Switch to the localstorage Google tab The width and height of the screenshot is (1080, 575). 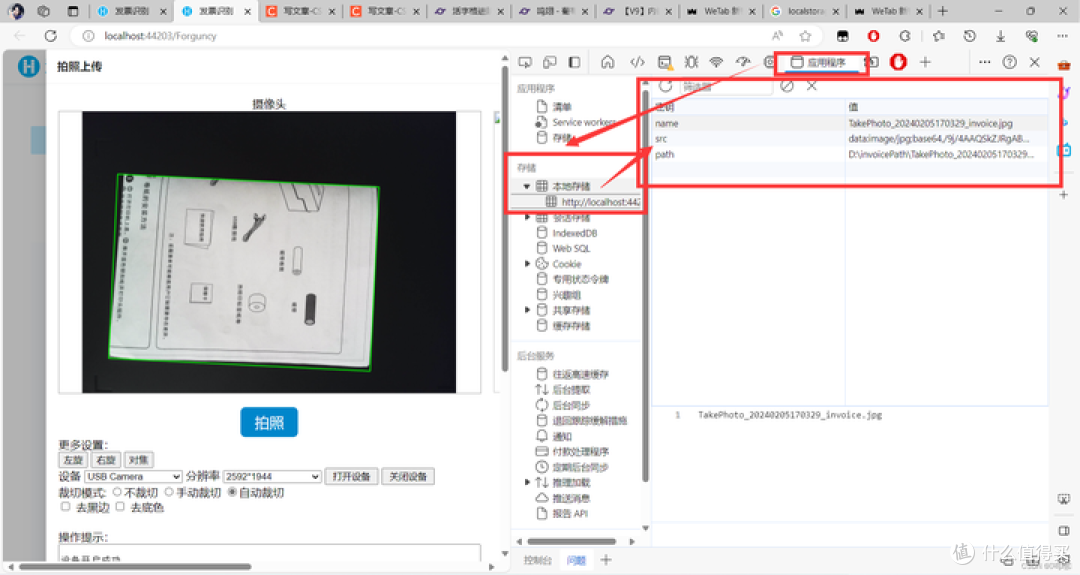804,11
